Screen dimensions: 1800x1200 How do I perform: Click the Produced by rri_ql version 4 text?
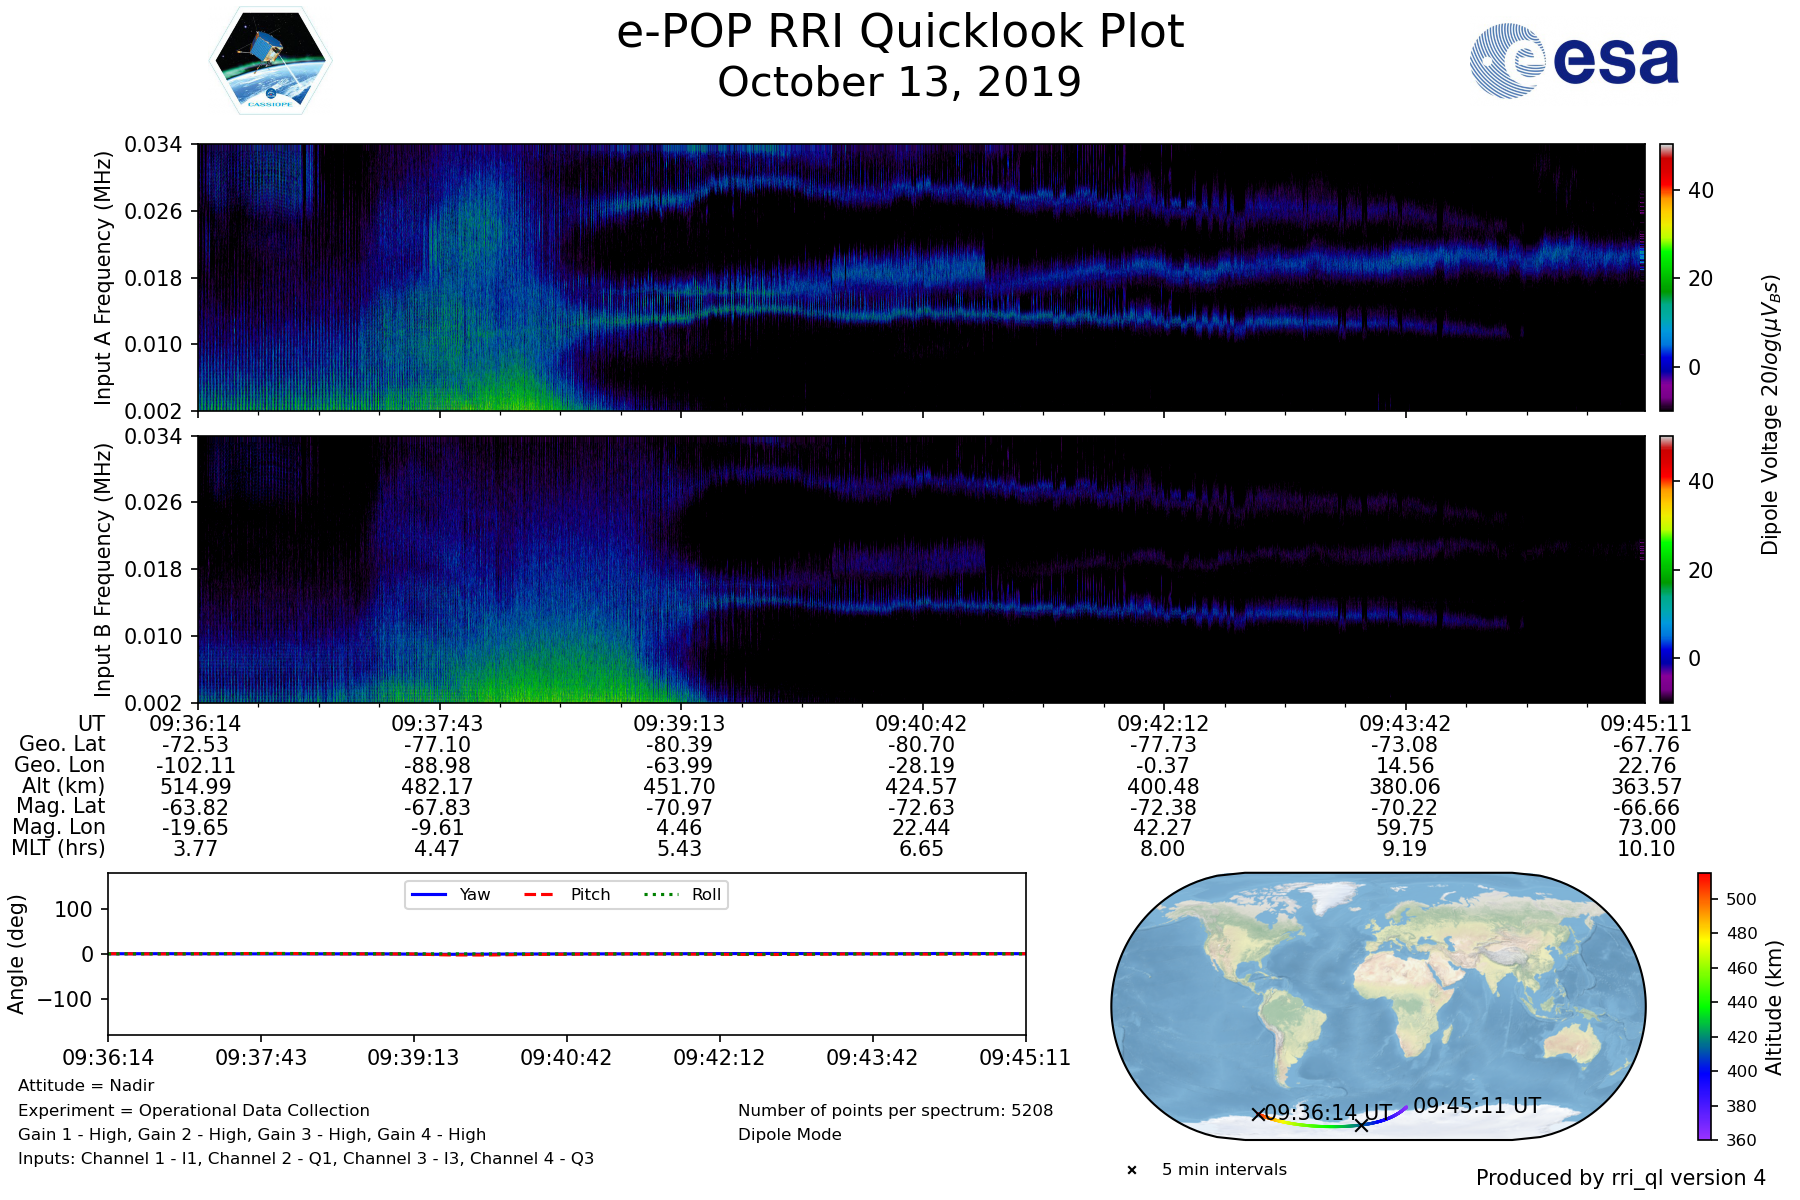click(x=1620, y=1178)
